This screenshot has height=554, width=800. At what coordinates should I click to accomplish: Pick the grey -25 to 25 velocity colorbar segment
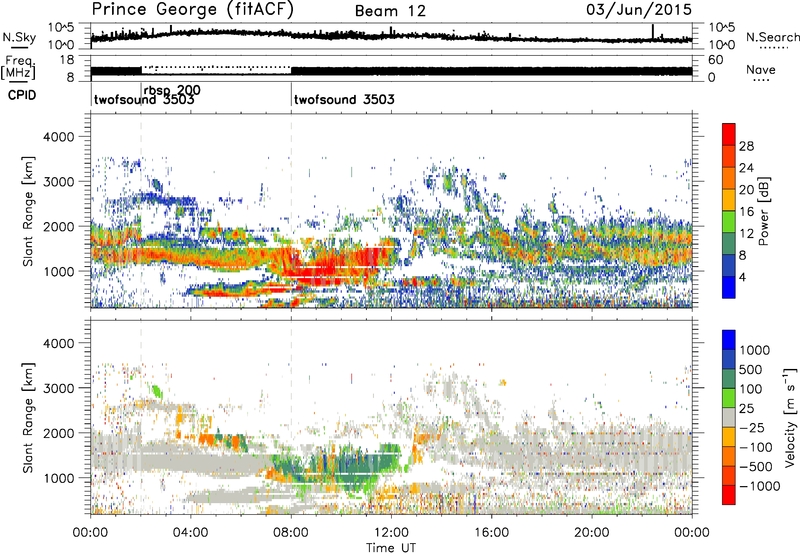pos(729,418)
